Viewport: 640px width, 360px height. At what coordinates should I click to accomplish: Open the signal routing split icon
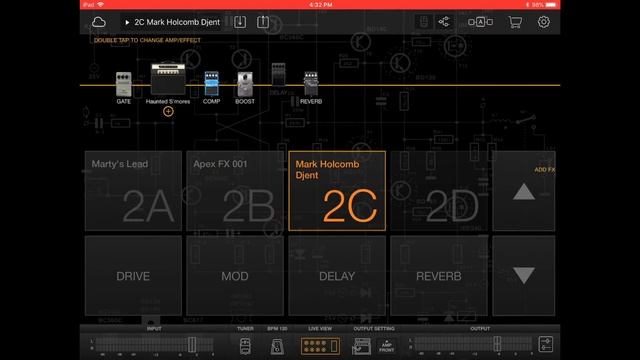pyautogui.click(x=444, y=22)
